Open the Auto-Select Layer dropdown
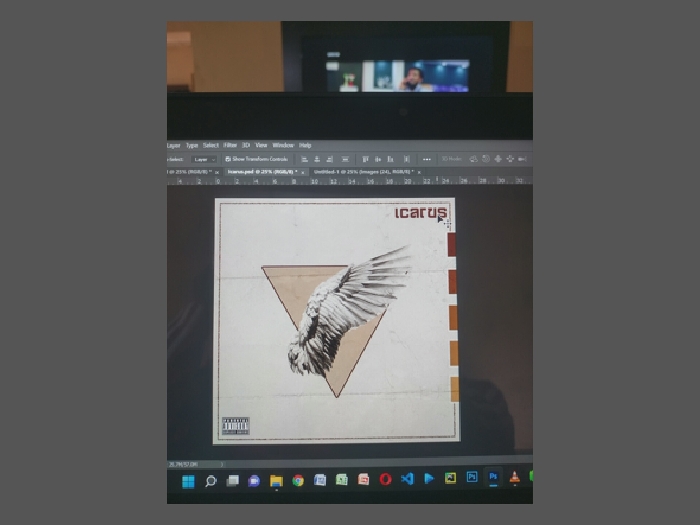Image resolution: width=700 pixels, height=525 pixels. pyautogui.click(x=204, y=159)
